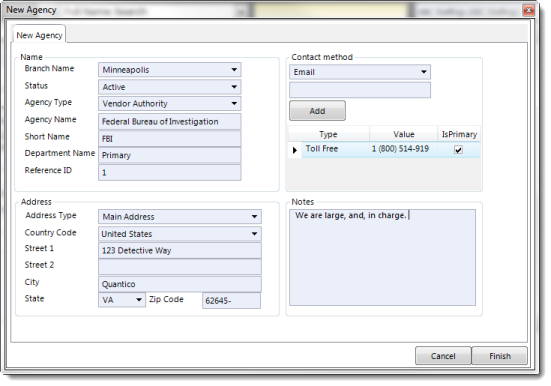Click the empty contact value field

[360, 90]
